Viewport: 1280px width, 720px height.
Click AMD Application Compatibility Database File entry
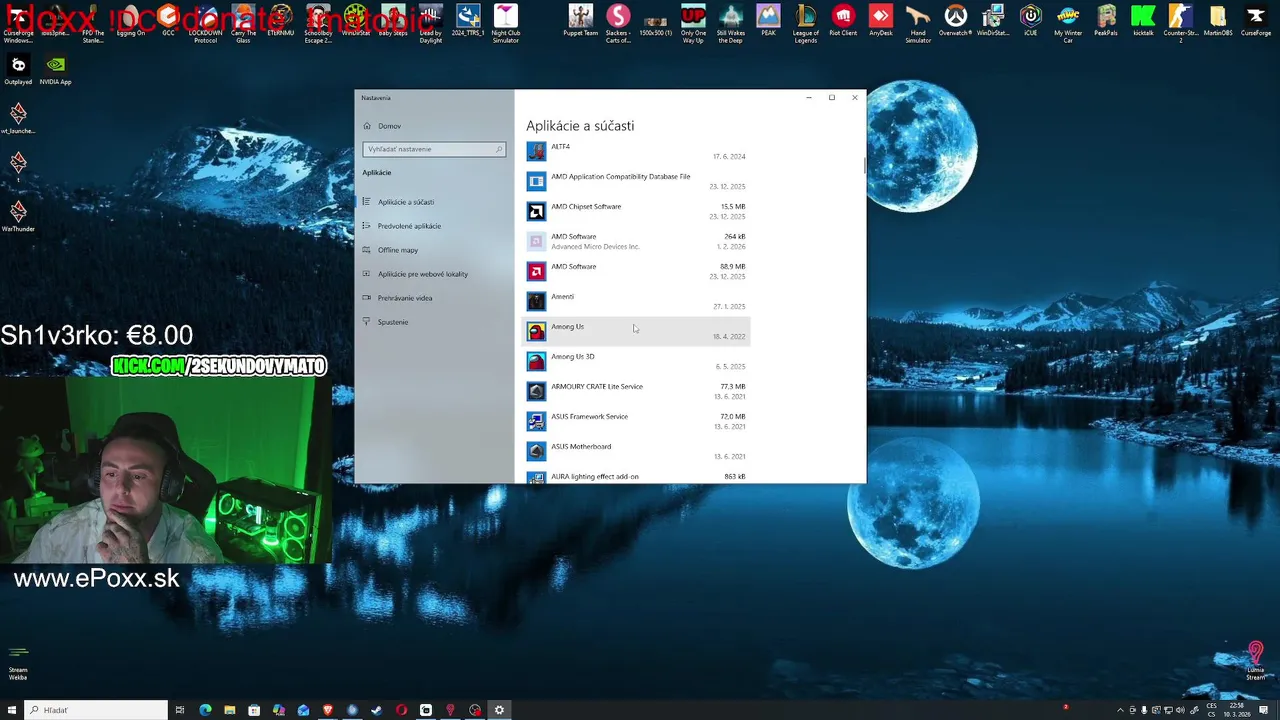[636, 181]
